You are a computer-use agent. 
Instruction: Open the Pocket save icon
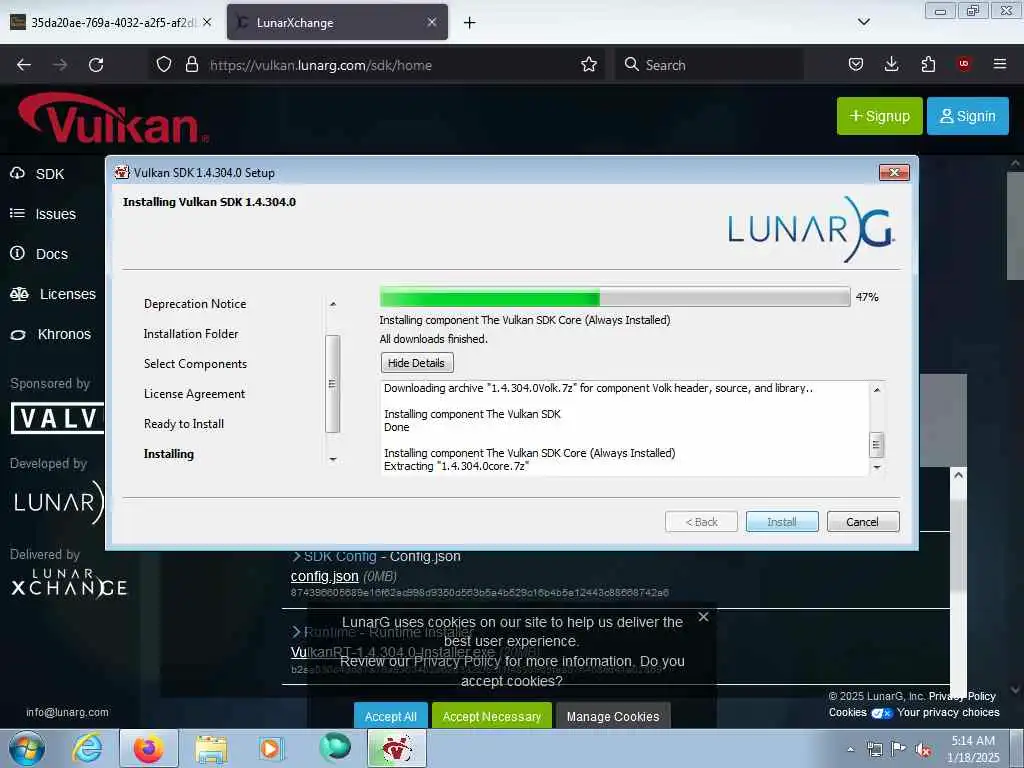pos(856,64)
